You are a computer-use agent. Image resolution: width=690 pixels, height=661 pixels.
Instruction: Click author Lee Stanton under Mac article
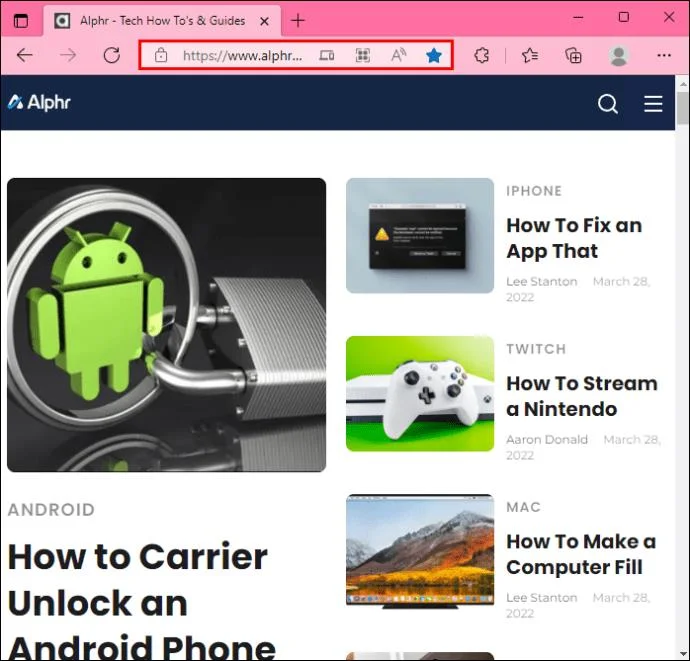(542, 598)
